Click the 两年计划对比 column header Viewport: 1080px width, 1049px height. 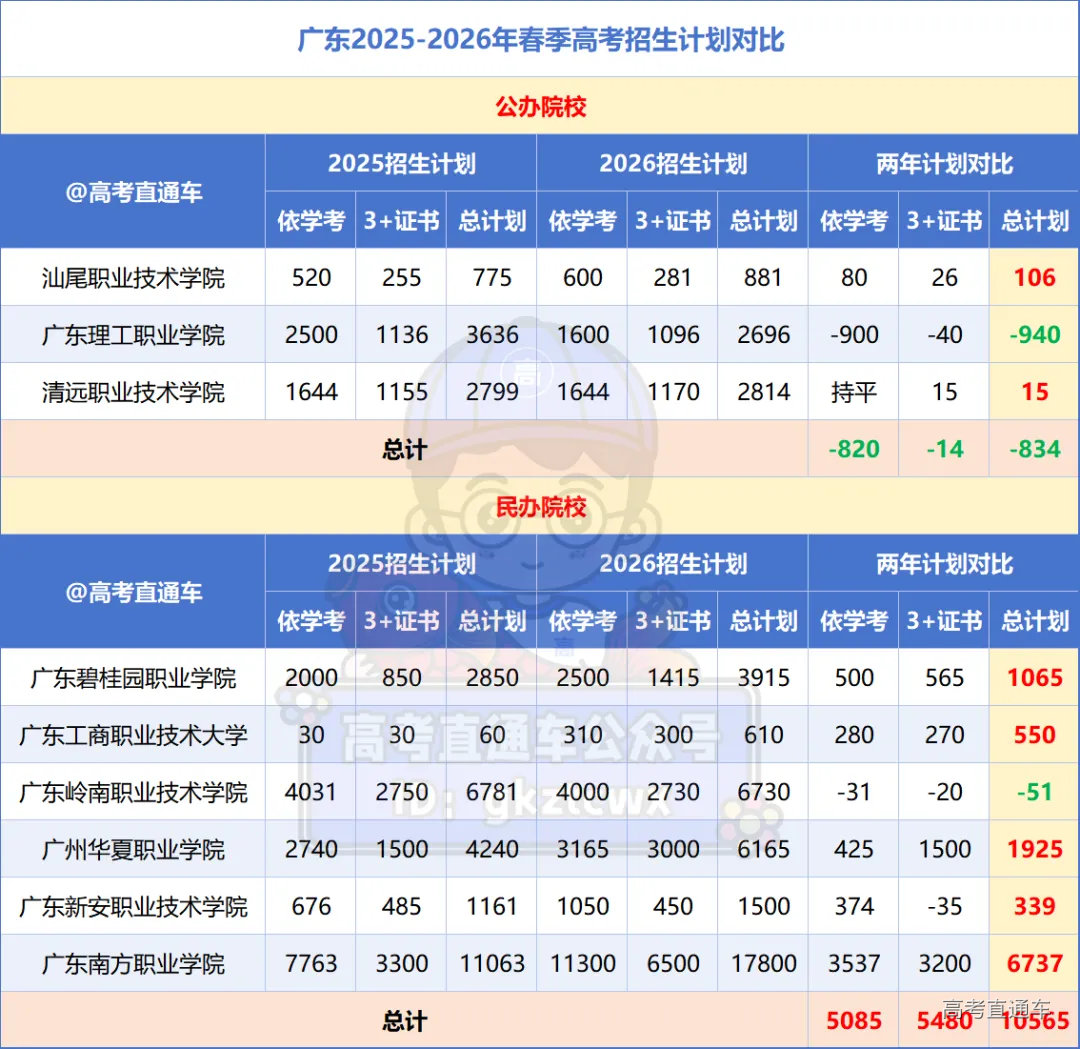pos(943,164)
